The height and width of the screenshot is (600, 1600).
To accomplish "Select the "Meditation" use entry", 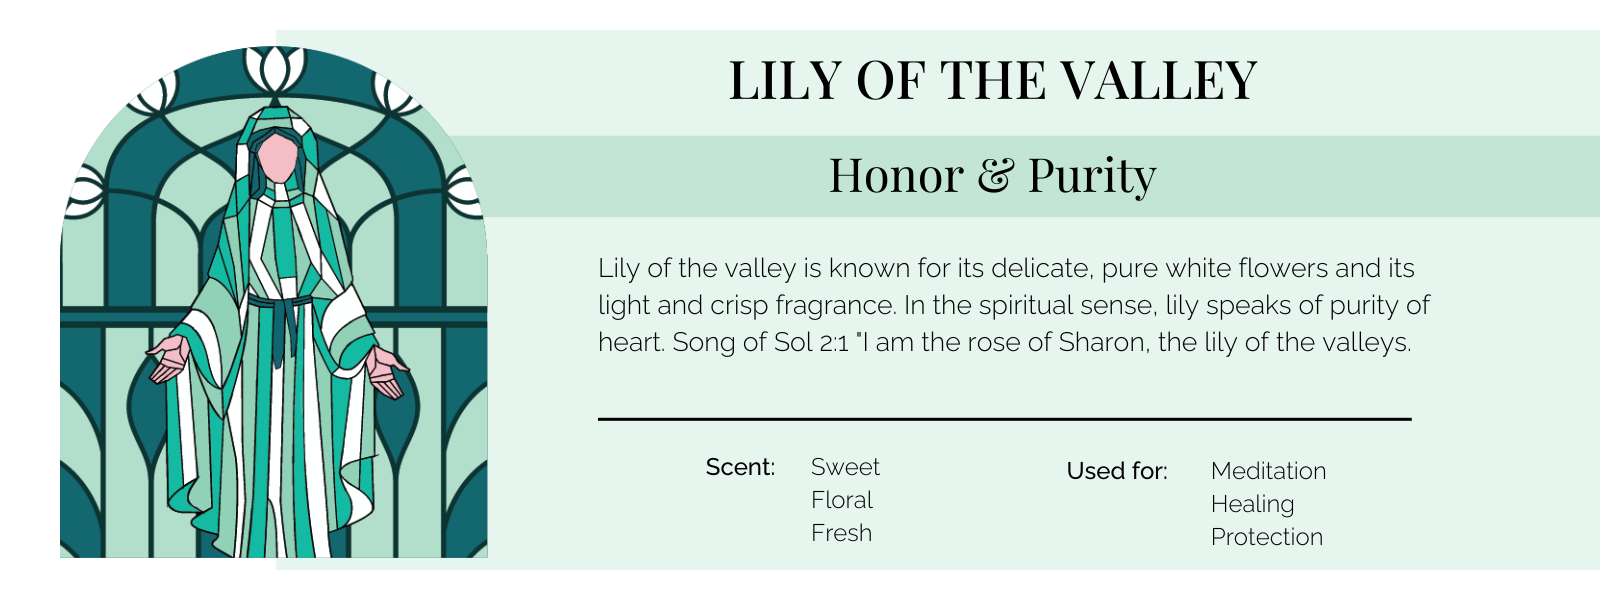I will [1268, 471].
